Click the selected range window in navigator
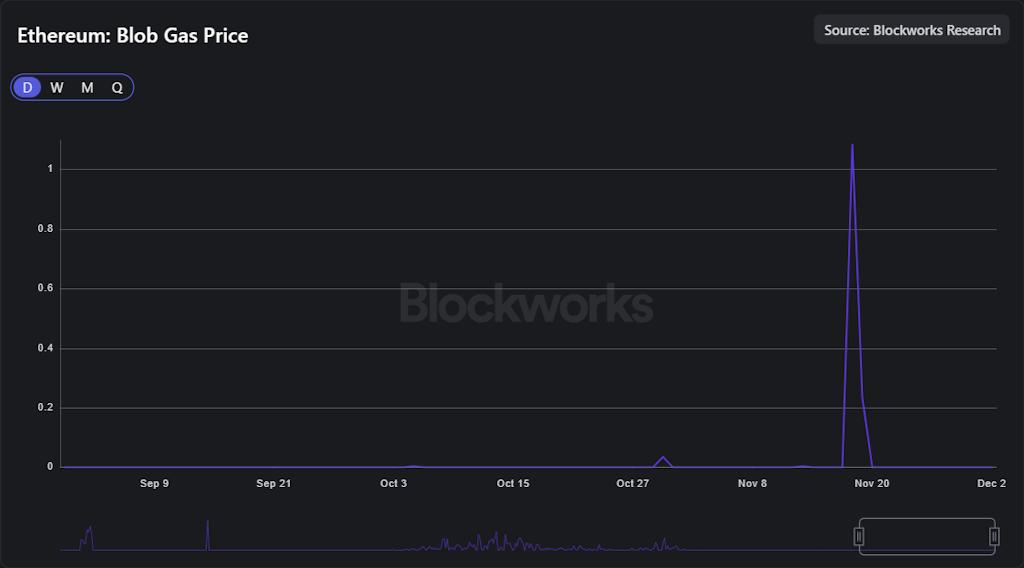This screenshot has width=1024, height=568. (x=926, y=536)
